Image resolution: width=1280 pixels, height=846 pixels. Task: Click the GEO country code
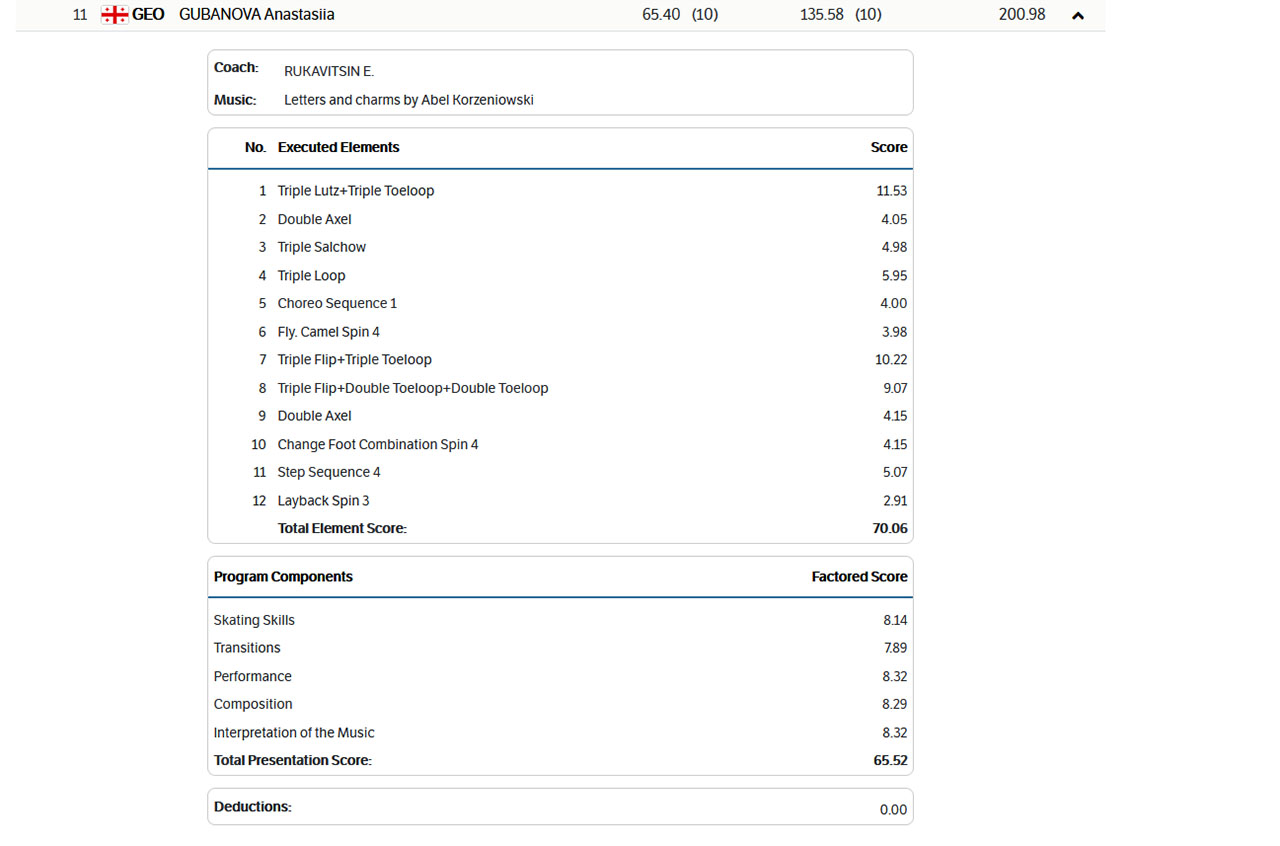tap(148, 15)
